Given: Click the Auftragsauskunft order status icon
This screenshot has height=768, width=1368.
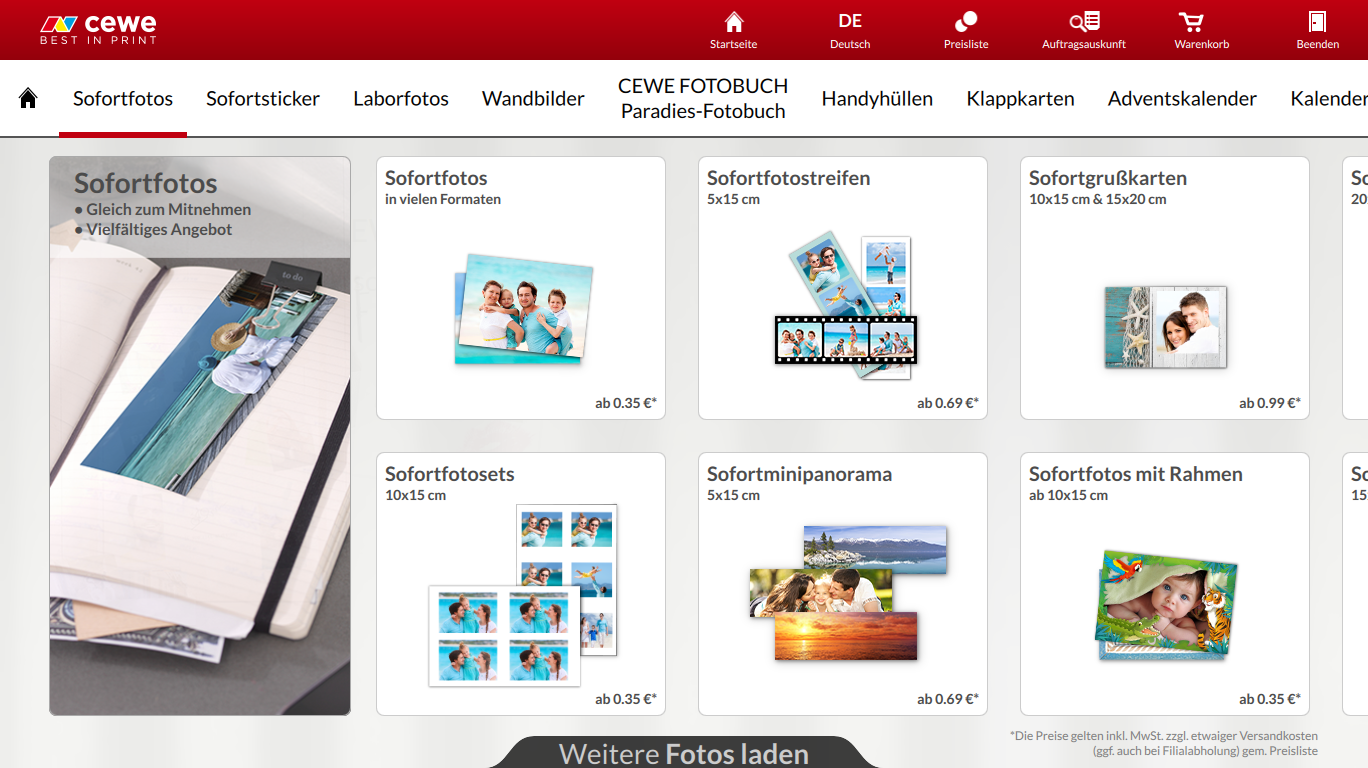Looking at the screenshot, I should (x=1084, y=29).
